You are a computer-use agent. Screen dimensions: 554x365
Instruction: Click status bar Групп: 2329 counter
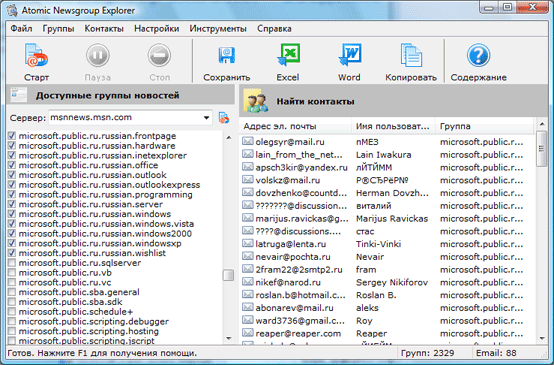click(x=428, y=353)
